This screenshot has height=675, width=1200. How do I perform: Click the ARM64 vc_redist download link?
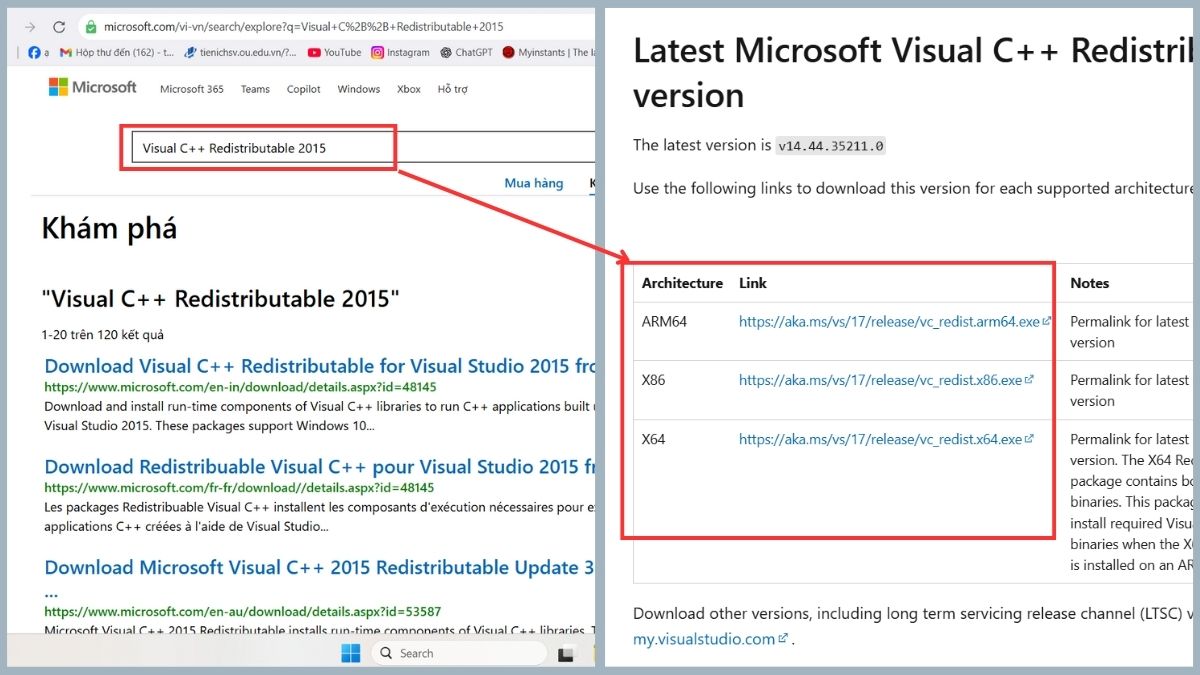[889, 322]
